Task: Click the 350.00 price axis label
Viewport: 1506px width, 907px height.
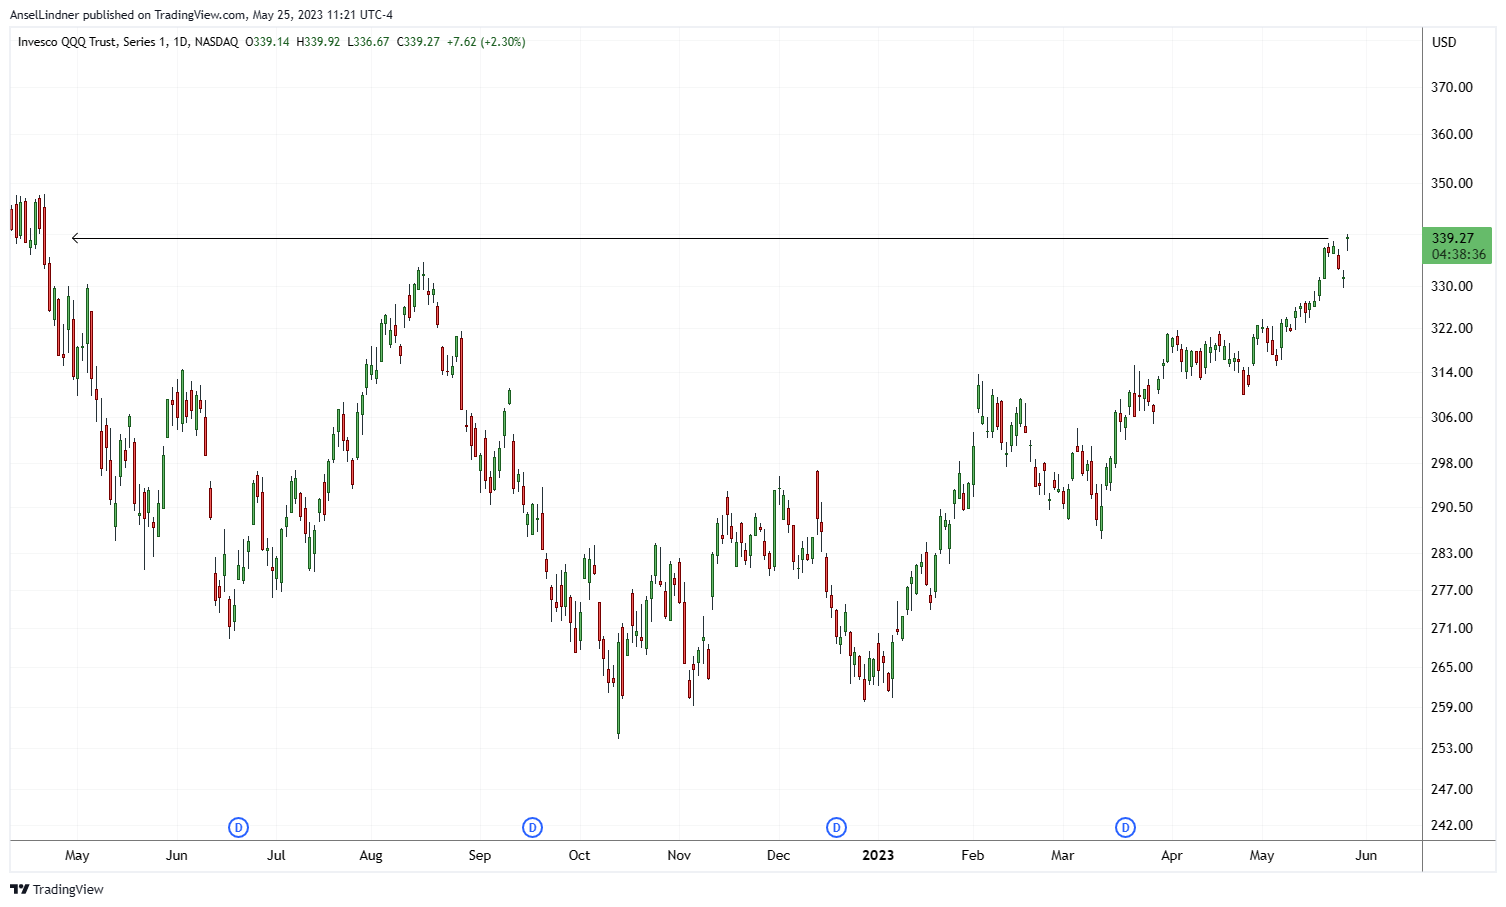Action: pos(1452,183)
